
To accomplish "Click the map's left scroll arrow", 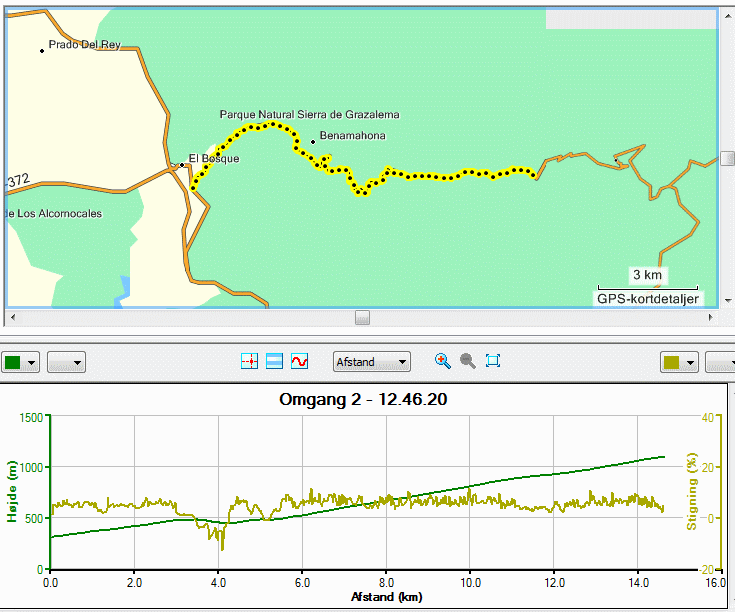I will coord(13,317).
